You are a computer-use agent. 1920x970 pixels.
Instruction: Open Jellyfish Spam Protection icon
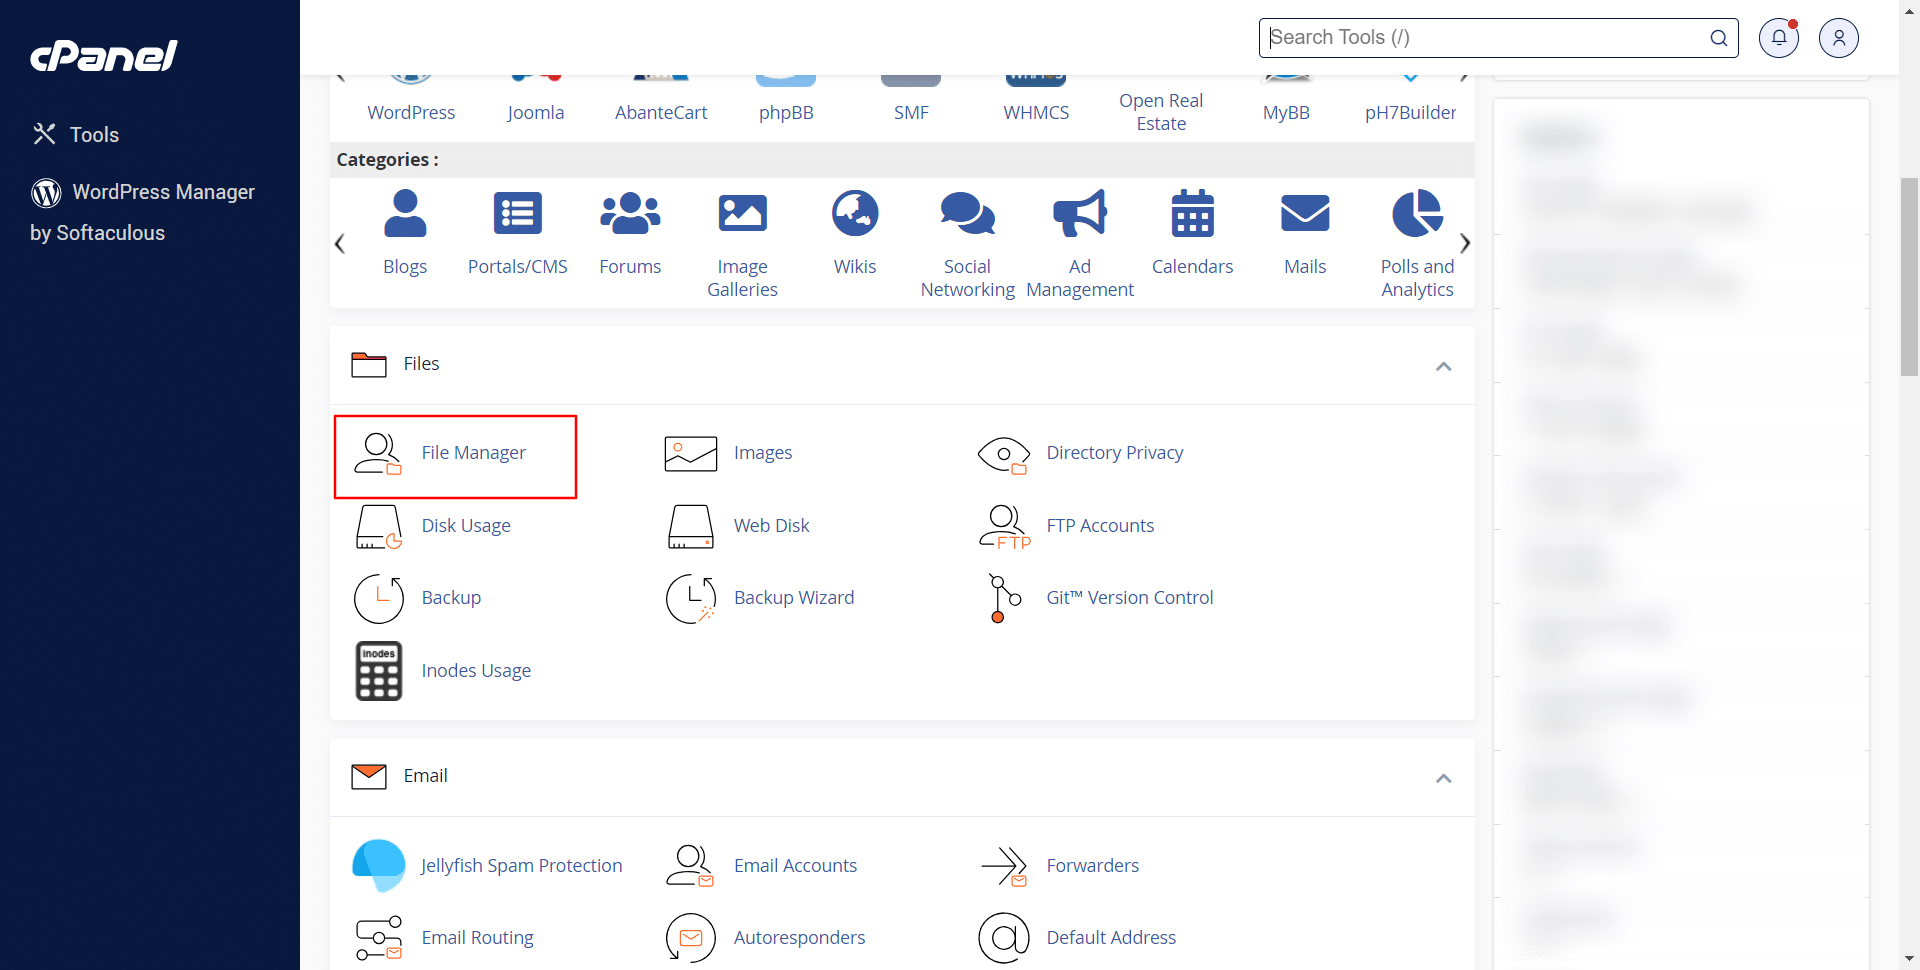coord(379,865)
